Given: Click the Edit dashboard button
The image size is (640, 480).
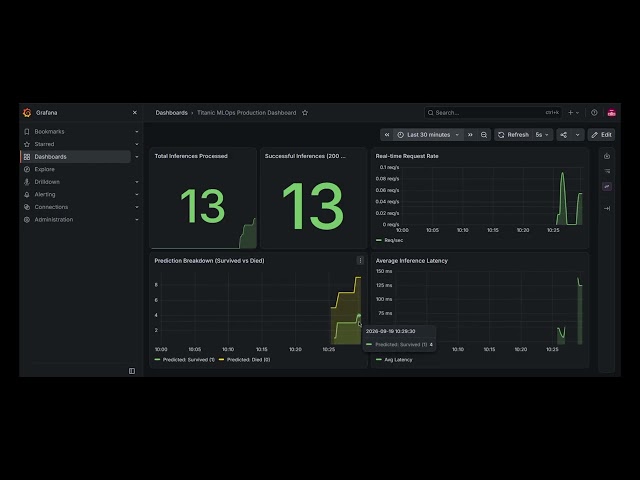Looking at the screenshot, I should (601, 135).
